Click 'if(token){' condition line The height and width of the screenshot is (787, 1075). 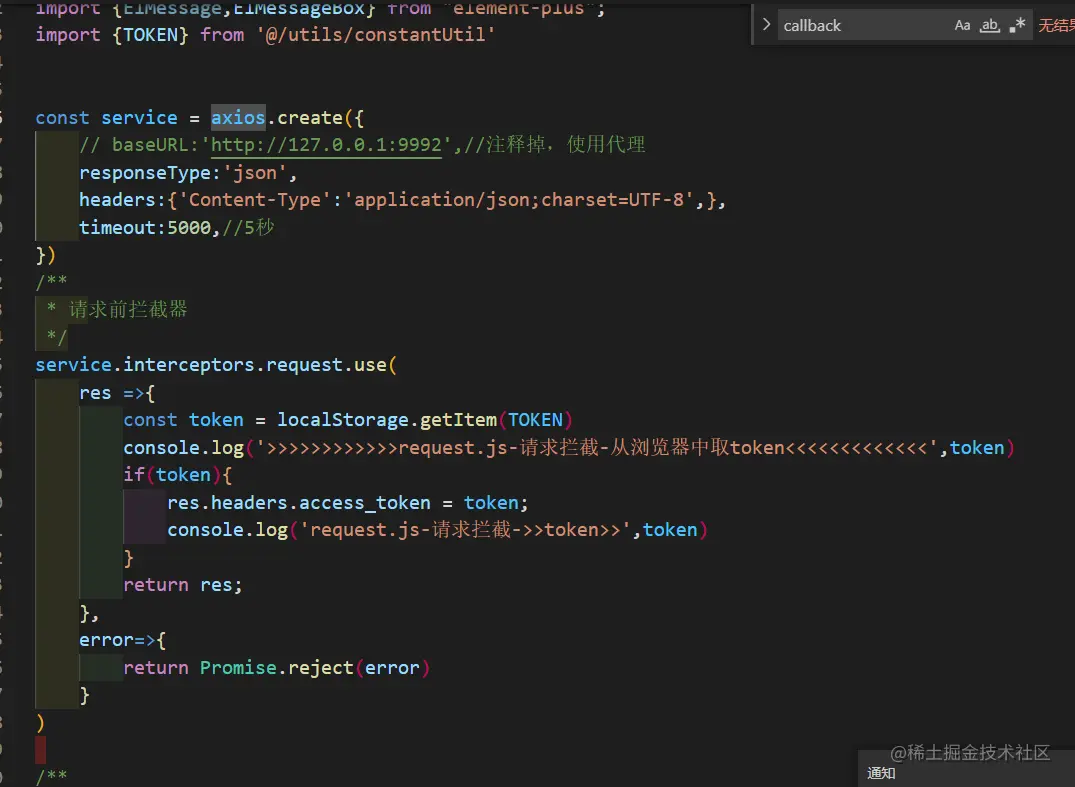(178, 474)
